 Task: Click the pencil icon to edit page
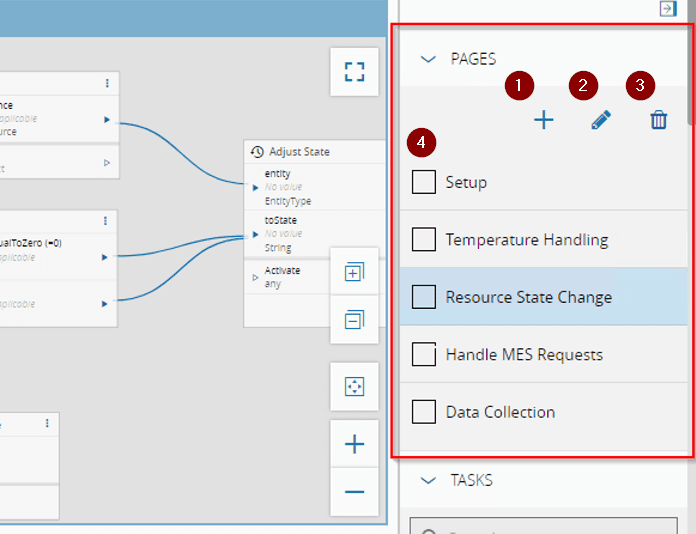point(600,121)
